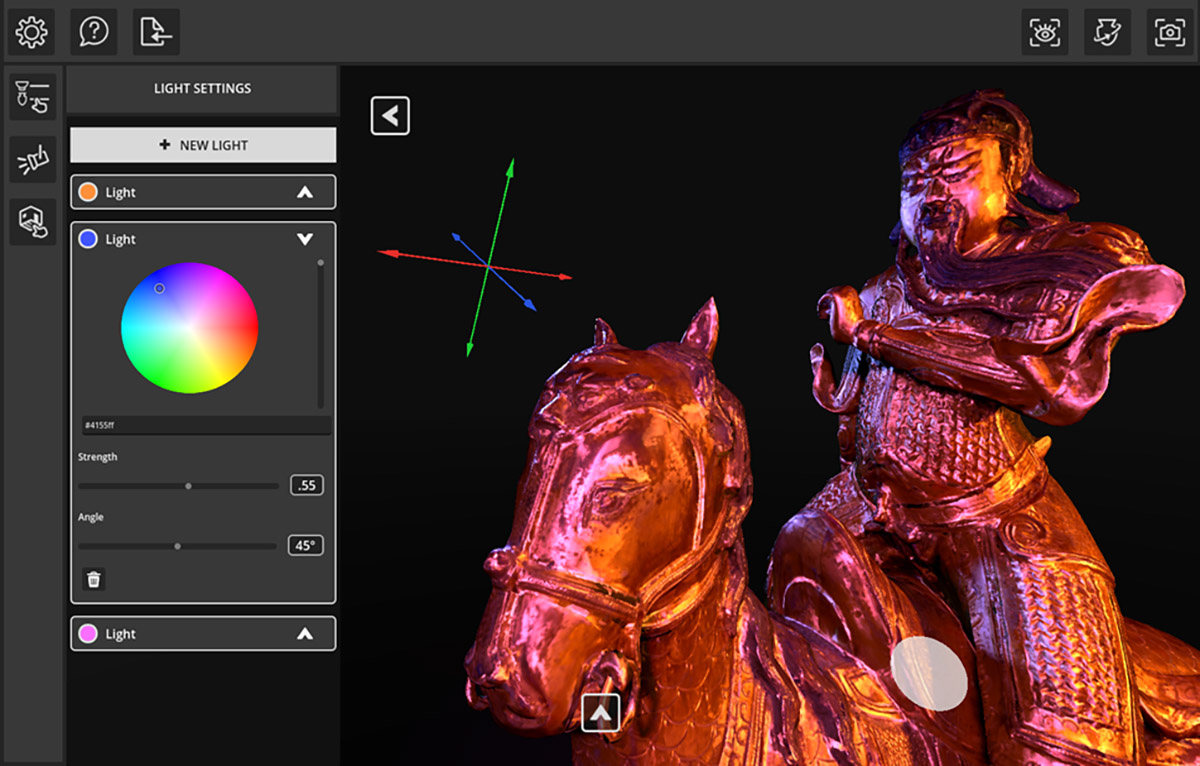The height and width of the screenshot is (766, 1200).
Task: Expand the pink Light section
Action: click(x=305, y=634)
